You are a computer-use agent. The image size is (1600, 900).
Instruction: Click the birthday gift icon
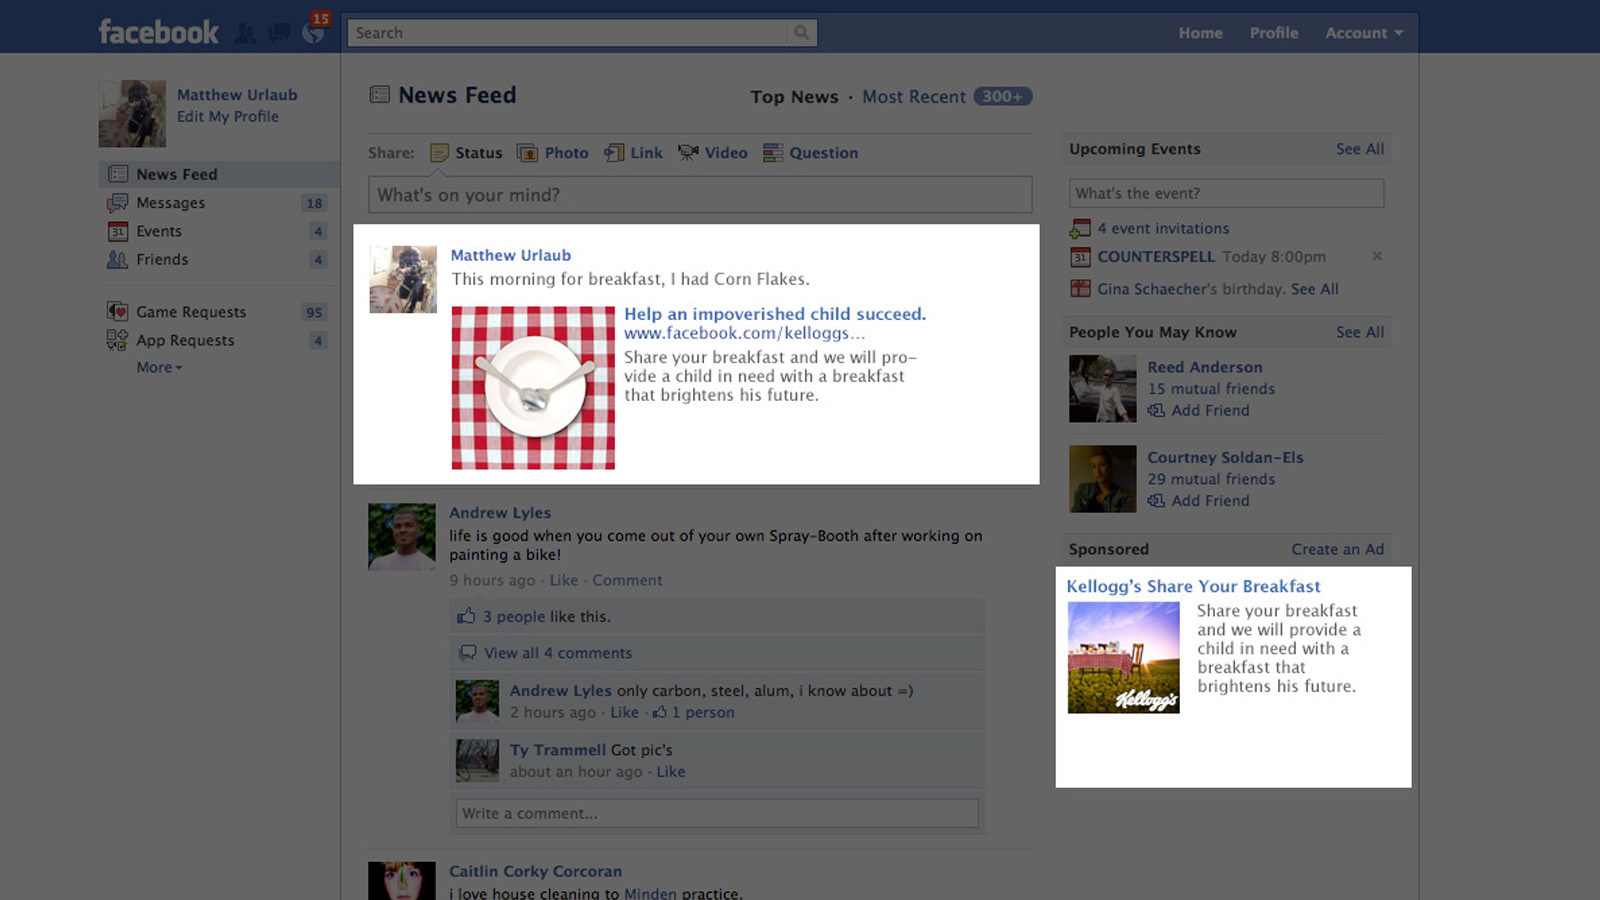[x=1080, y=289]
